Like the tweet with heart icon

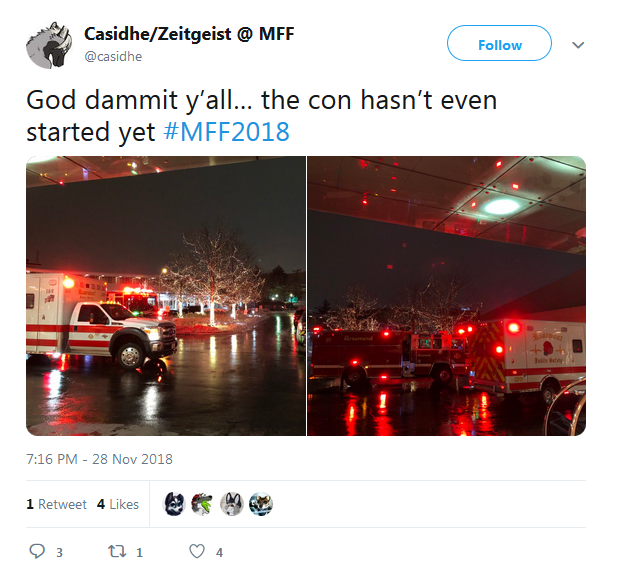tap(197, 551)
